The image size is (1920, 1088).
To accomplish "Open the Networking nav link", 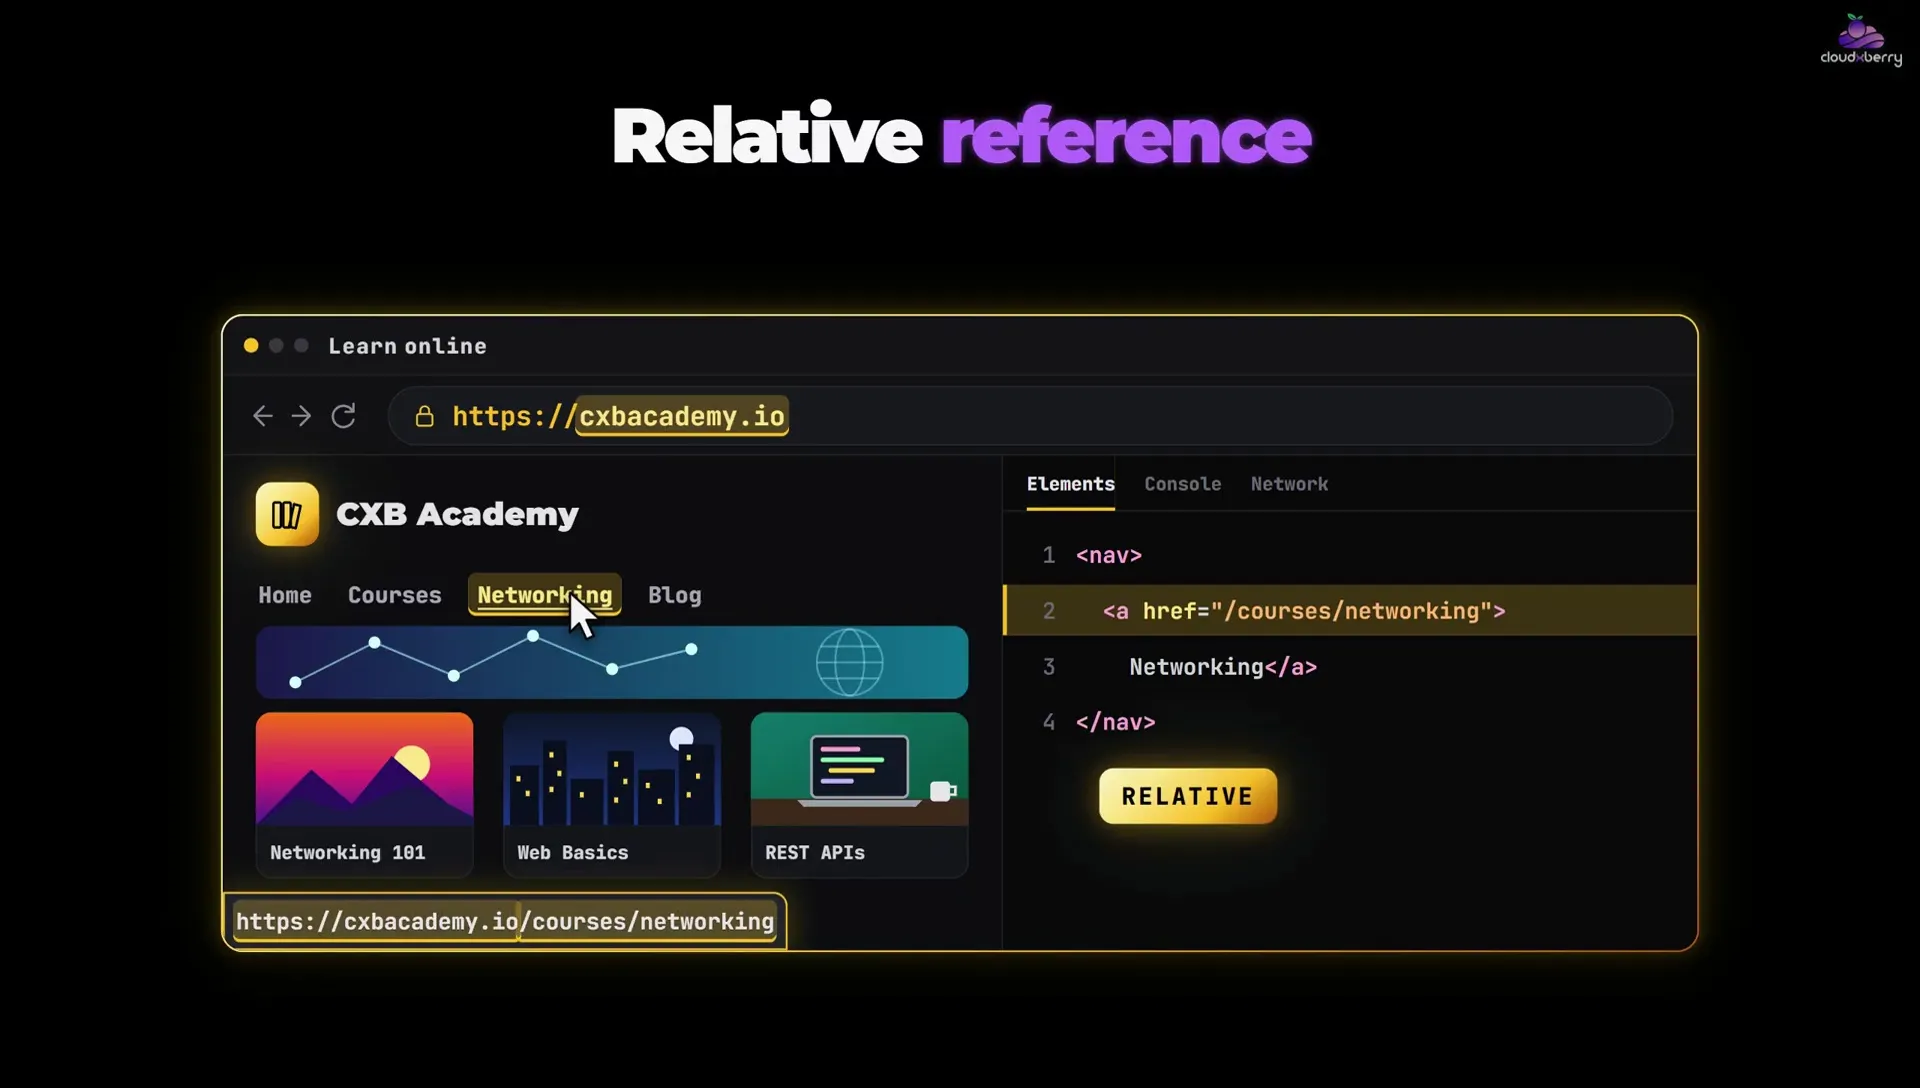I will point(544,595).
